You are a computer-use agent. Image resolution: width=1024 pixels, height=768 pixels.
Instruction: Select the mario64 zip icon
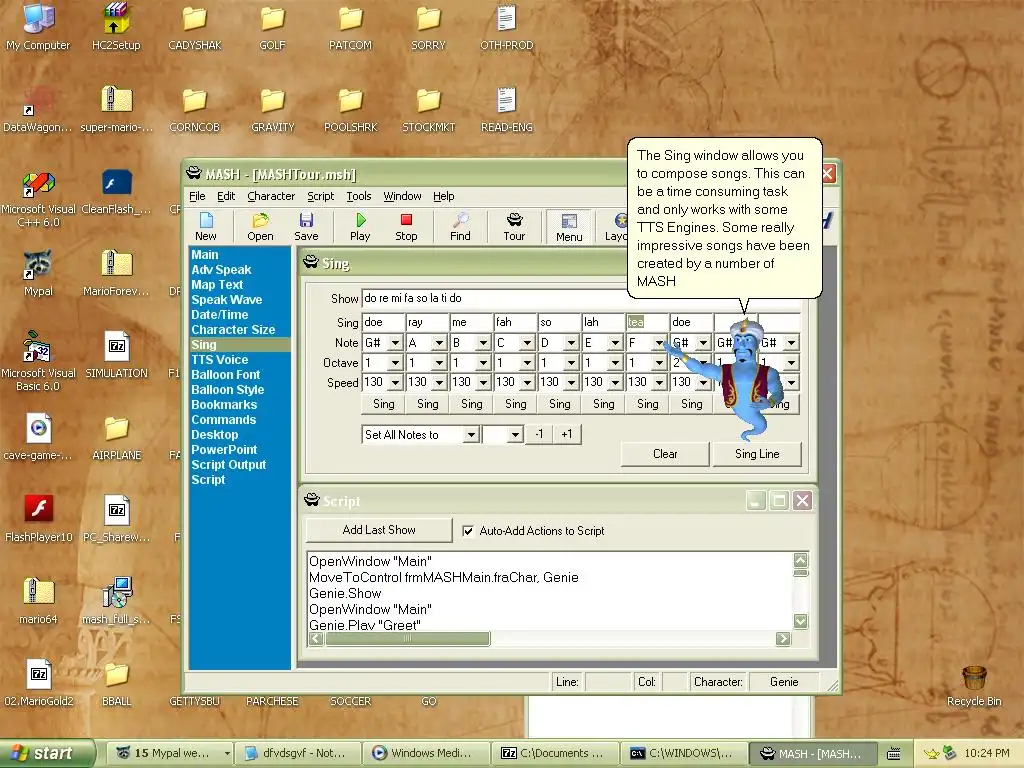click(38, 601)
